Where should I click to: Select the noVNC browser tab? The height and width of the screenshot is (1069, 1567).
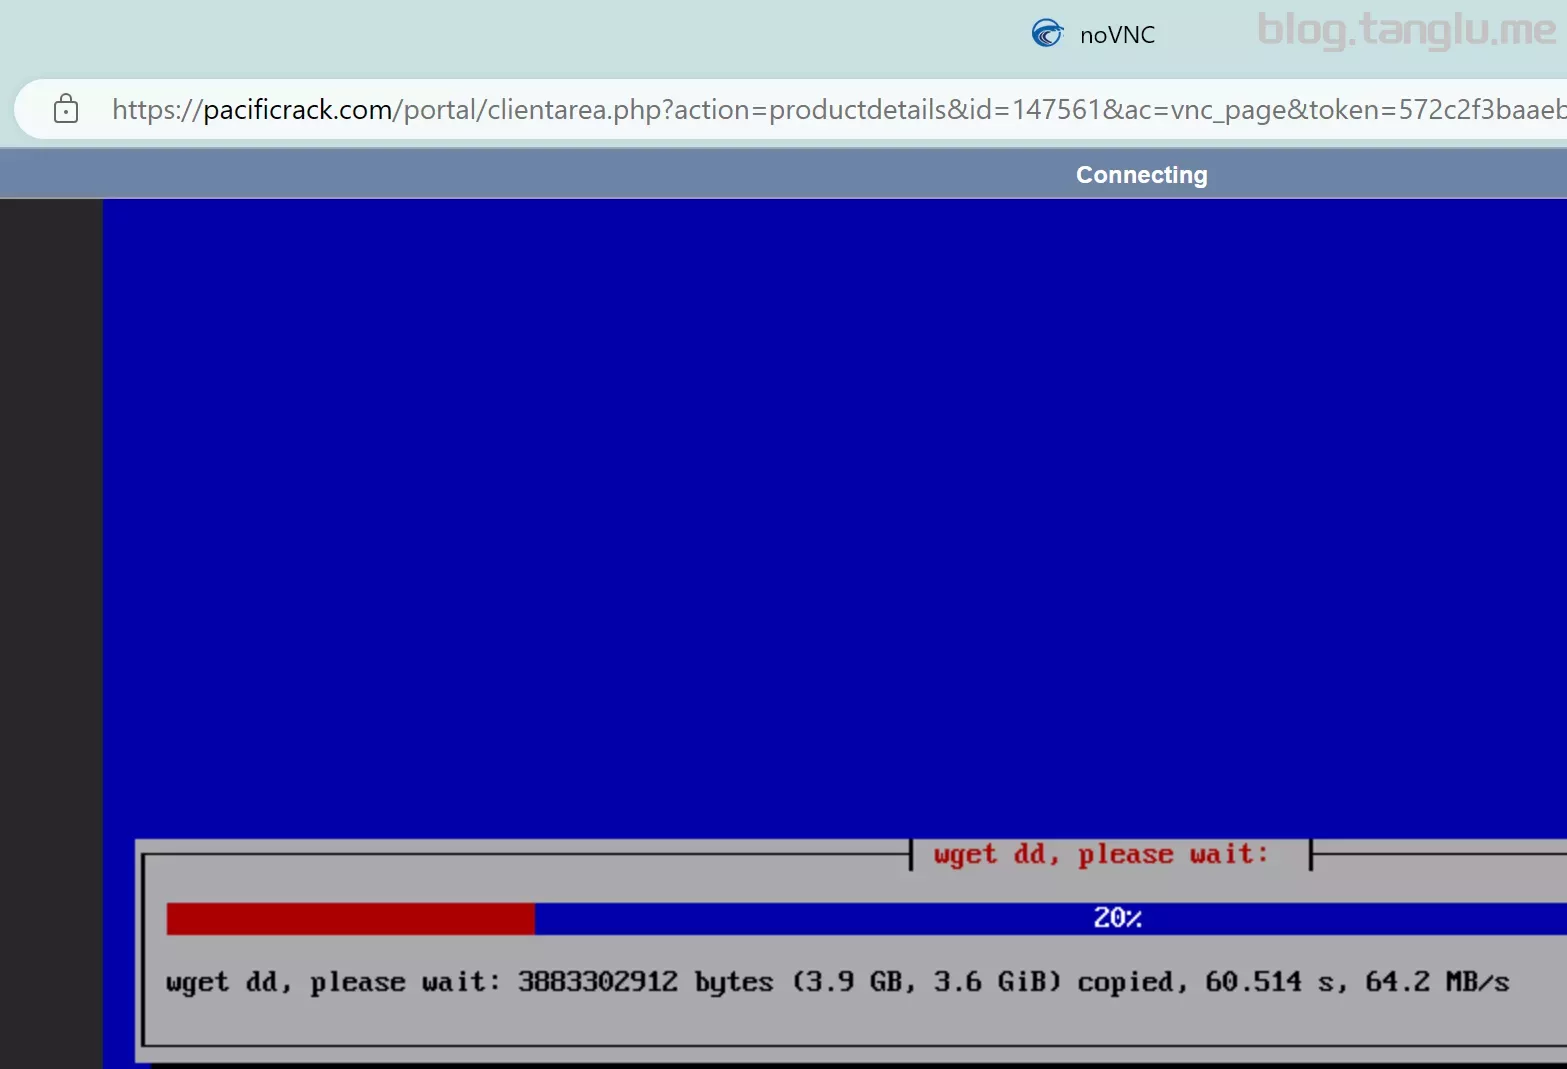(1093, 34)
